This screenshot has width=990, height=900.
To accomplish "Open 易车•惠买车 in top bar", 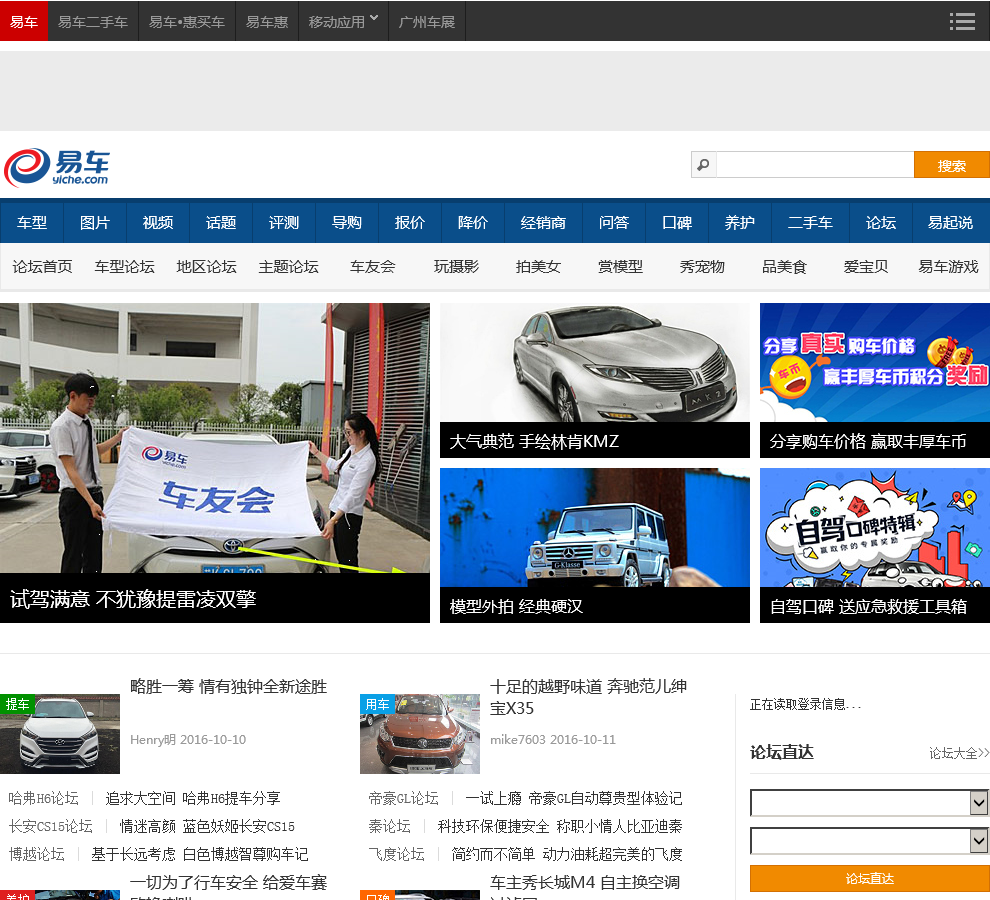I will [x=187, y=21].
